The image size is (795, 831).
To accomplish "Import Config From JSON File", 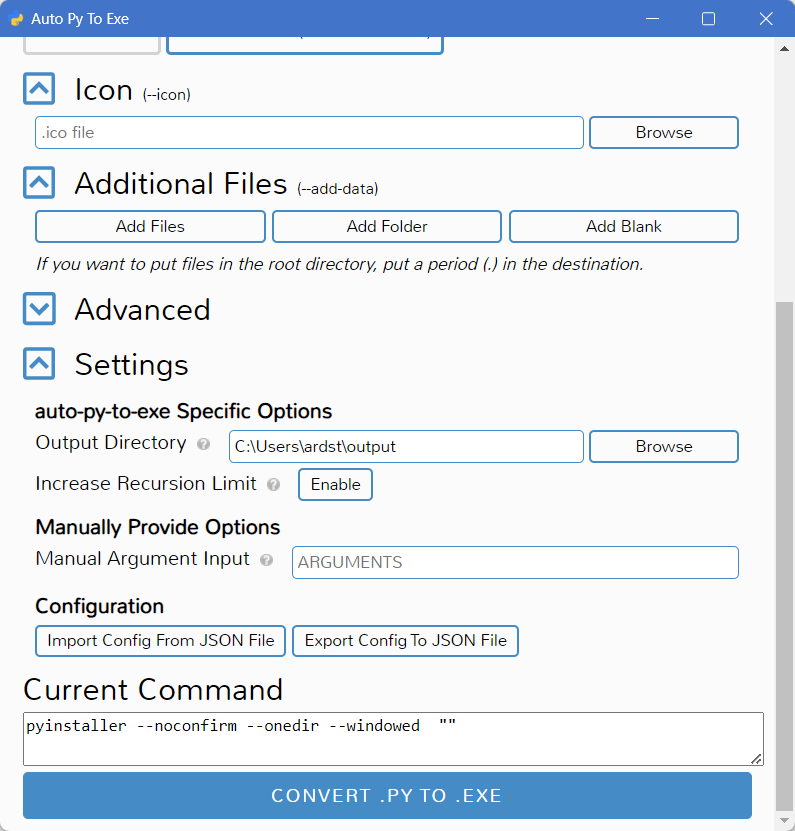I will point(160,640).
